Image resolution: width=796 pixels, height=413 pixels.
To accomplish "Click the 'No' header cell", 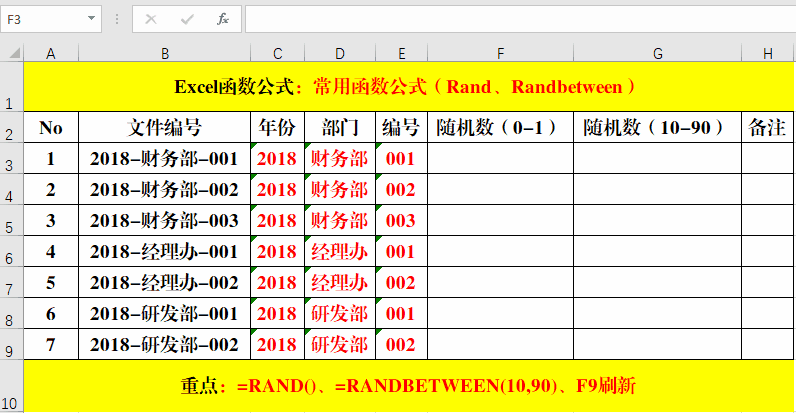I will pyautogui.click(x=51, y=127).
